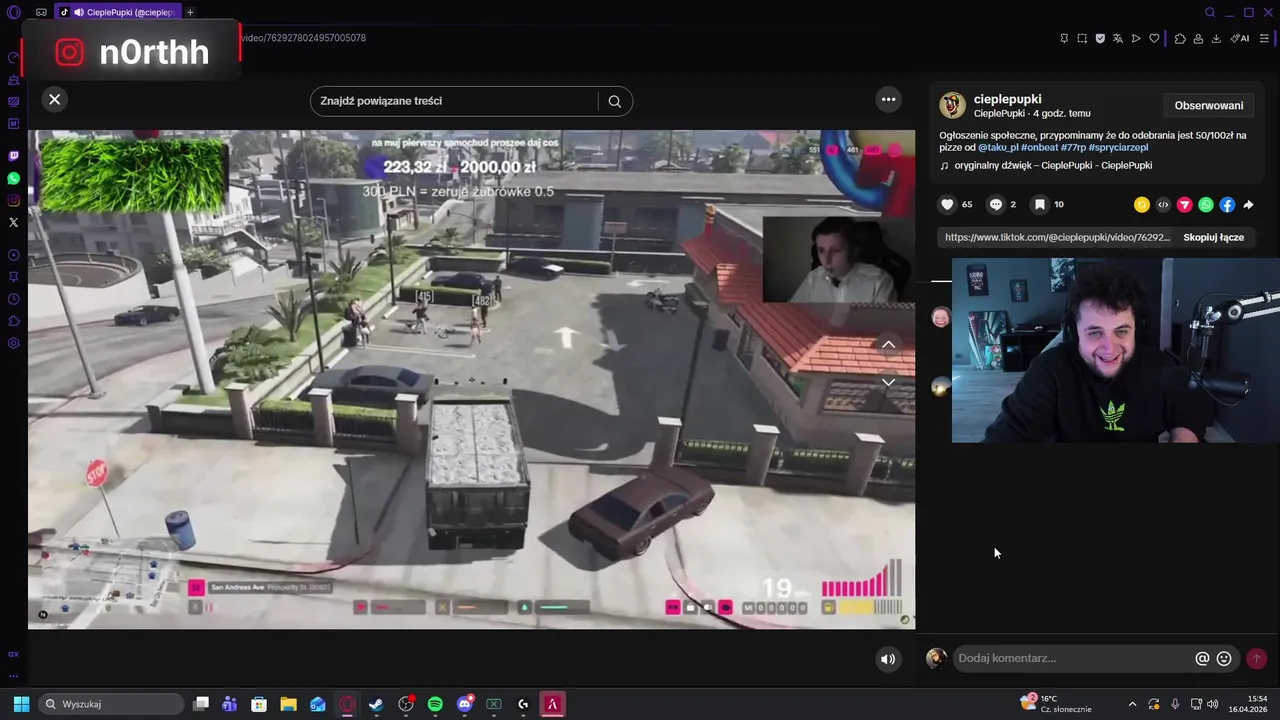Open the ad blocker shield icon

pyautogui.click(x=1100, y=38)
